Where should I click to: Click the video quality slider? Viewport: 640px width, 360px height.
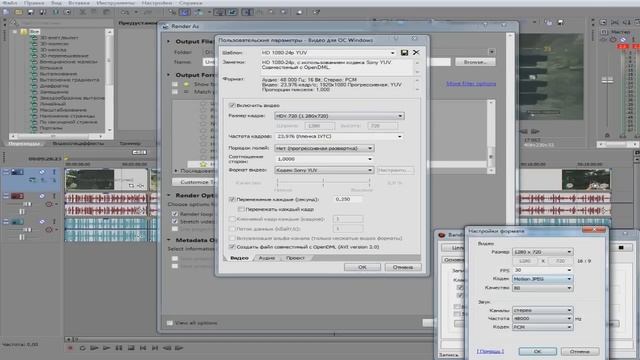tap(324, 182)
